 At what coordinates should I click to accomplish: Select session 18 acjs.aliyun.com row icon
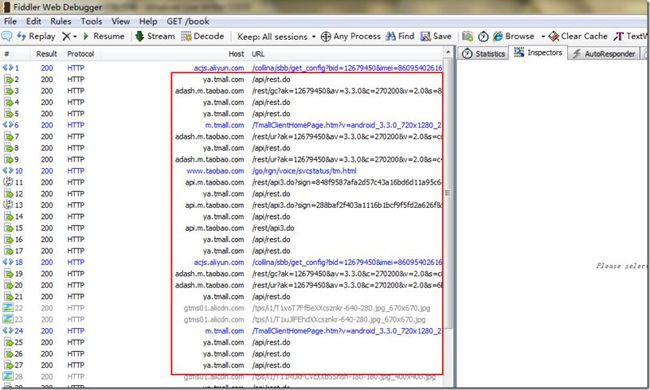tap(8, 262)
